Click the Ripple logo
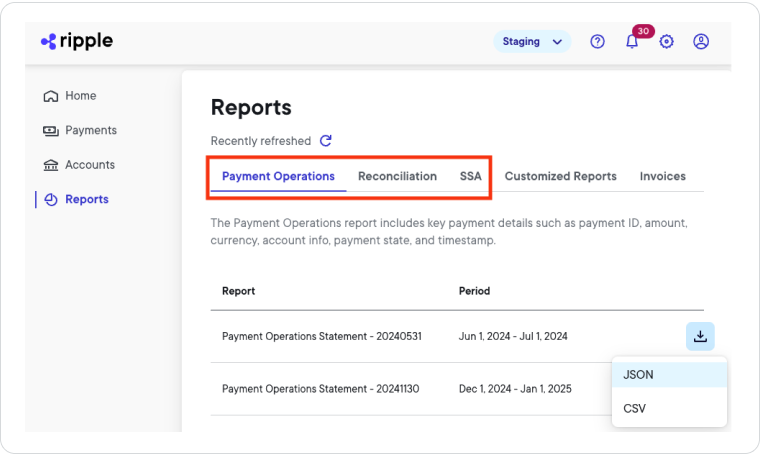Viewport: 760px width, 454px height. [x=77, y=41]
